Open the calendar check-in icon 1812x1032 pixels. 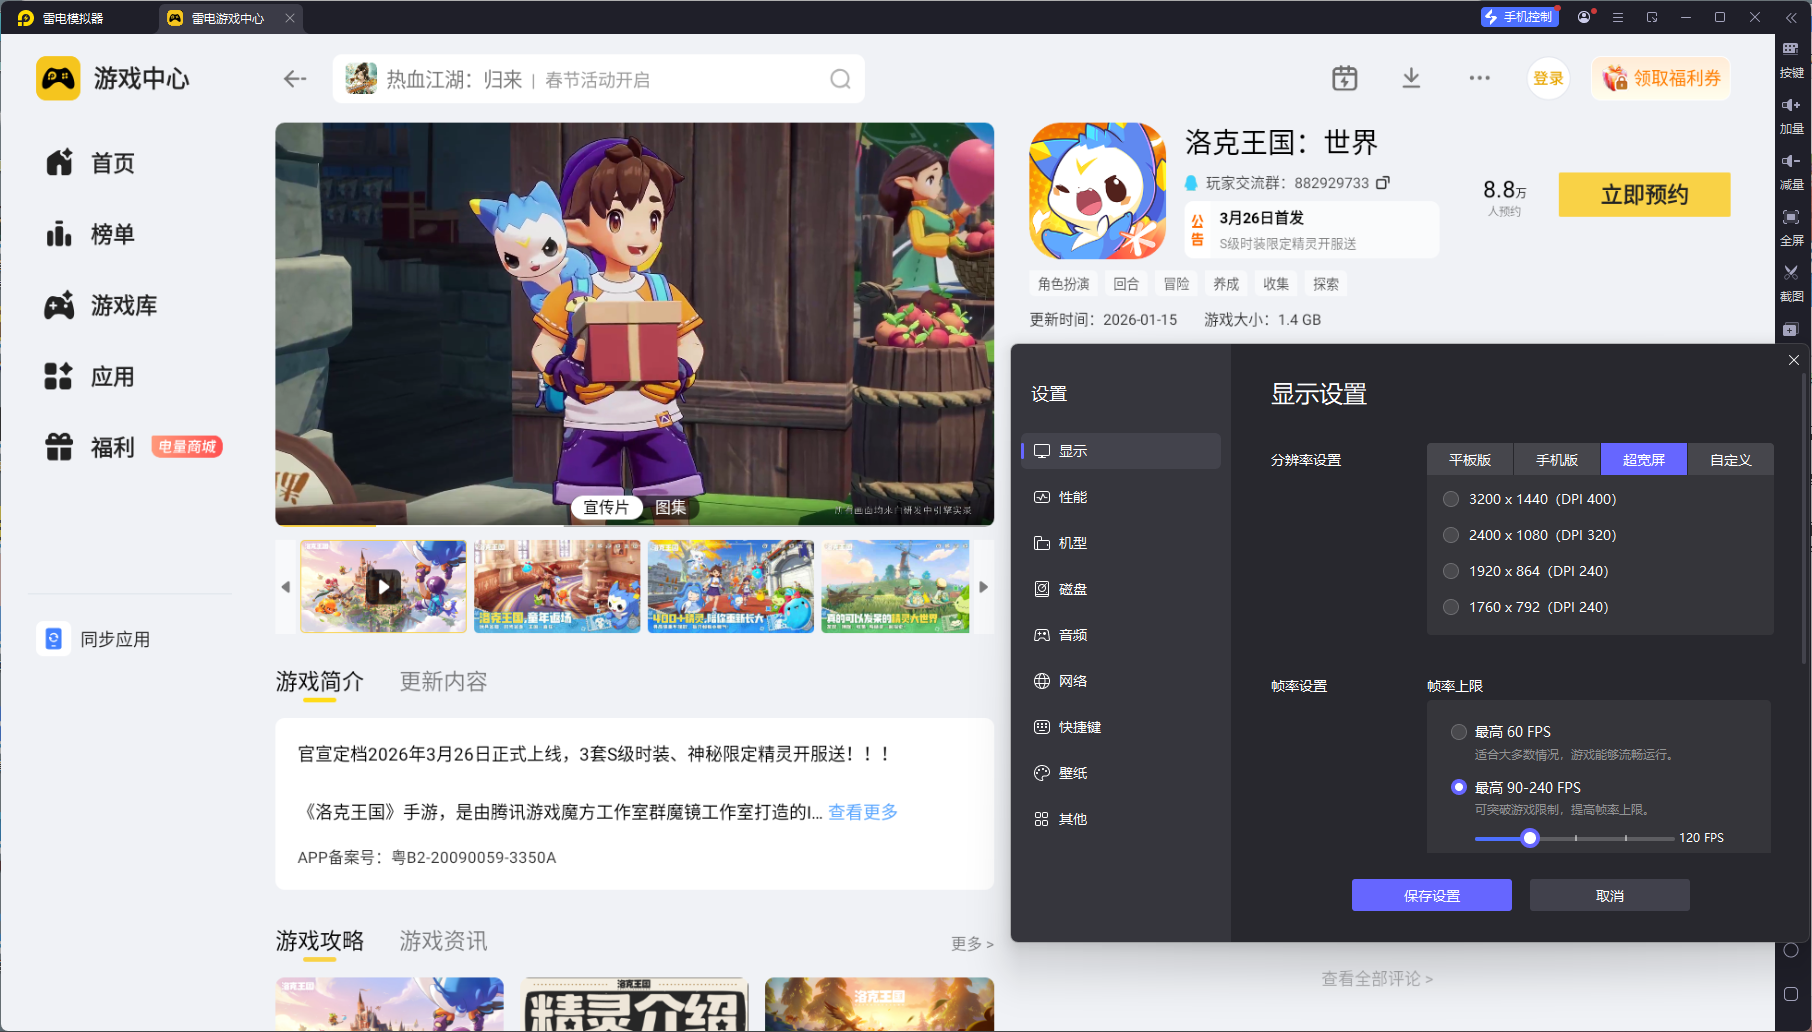[1345, 78]
